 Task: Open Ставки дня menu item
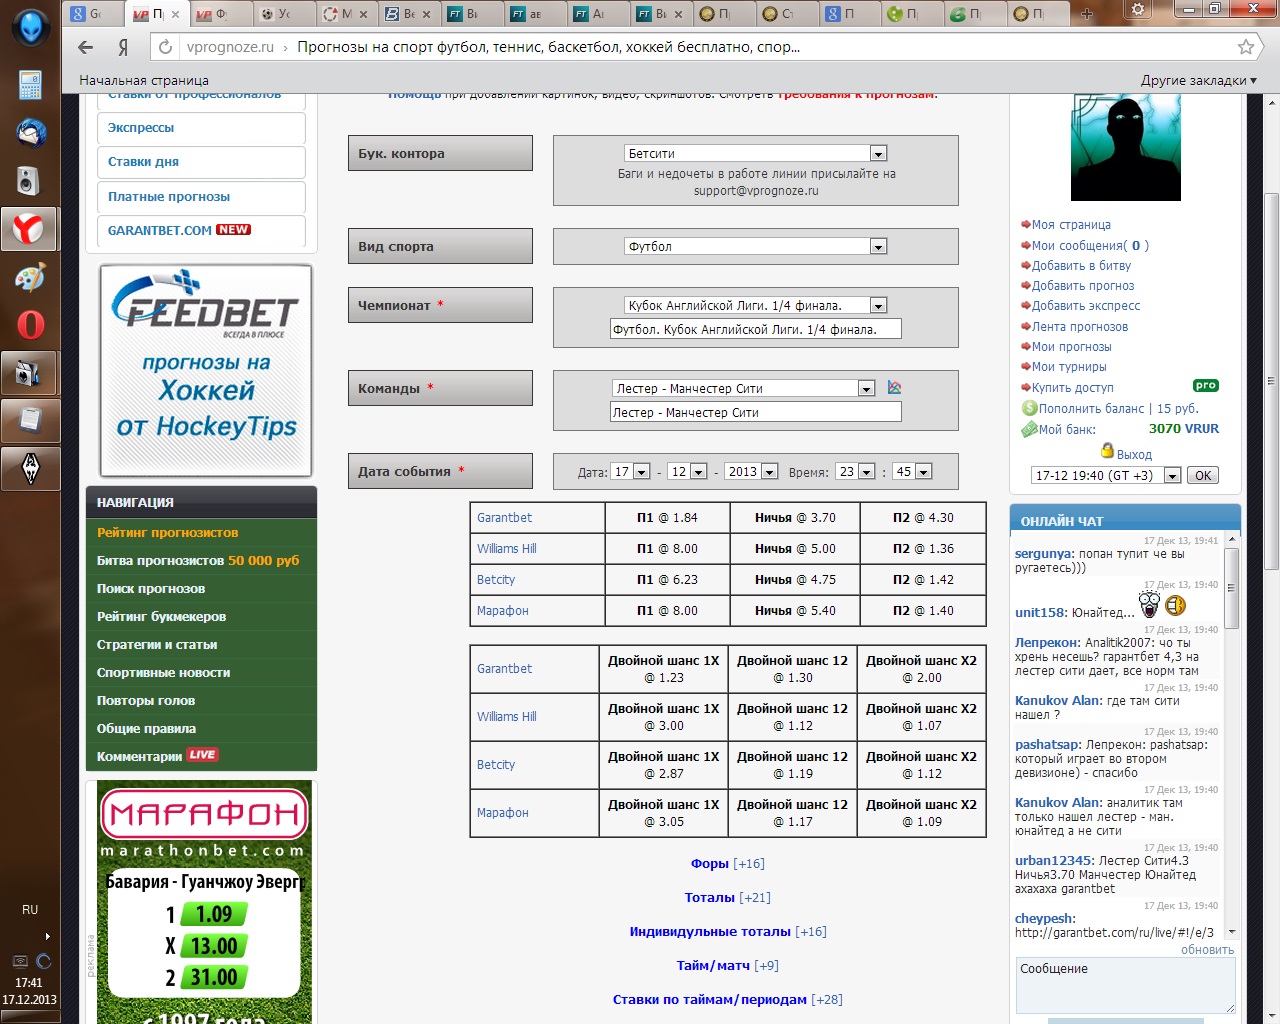201,162
